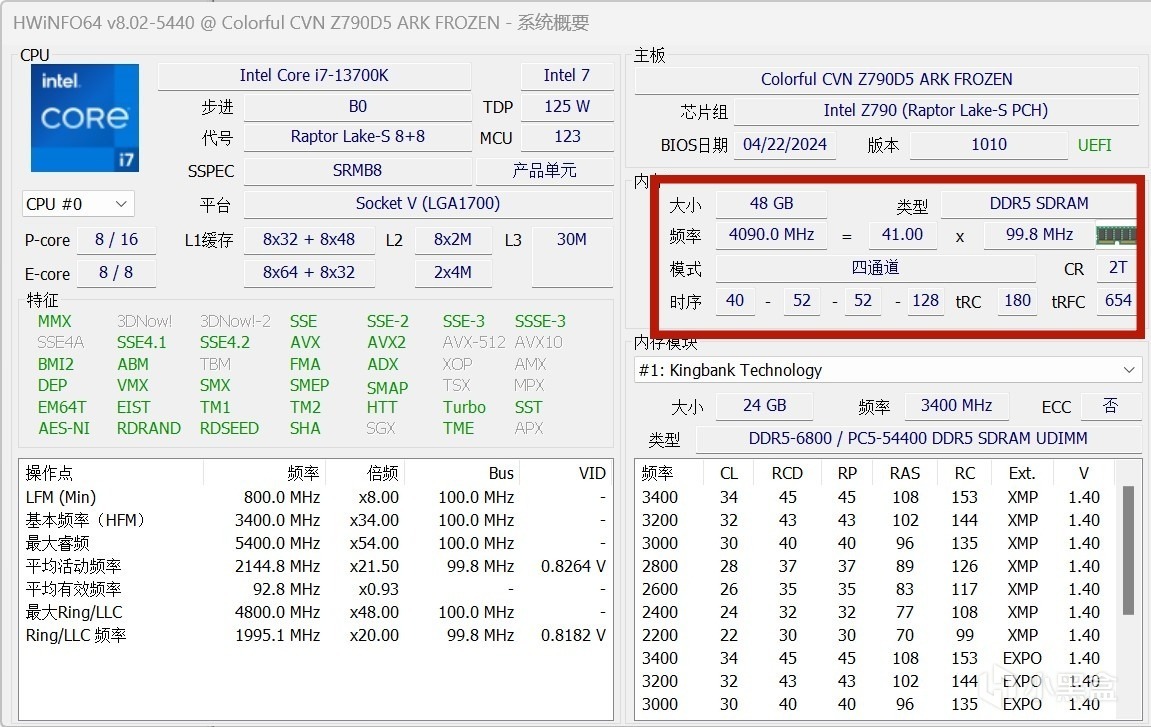The width and height of the screenshot is (1151, 727).
Task: Open the CPU #0 selector dropdown
Action: [78, 203]
